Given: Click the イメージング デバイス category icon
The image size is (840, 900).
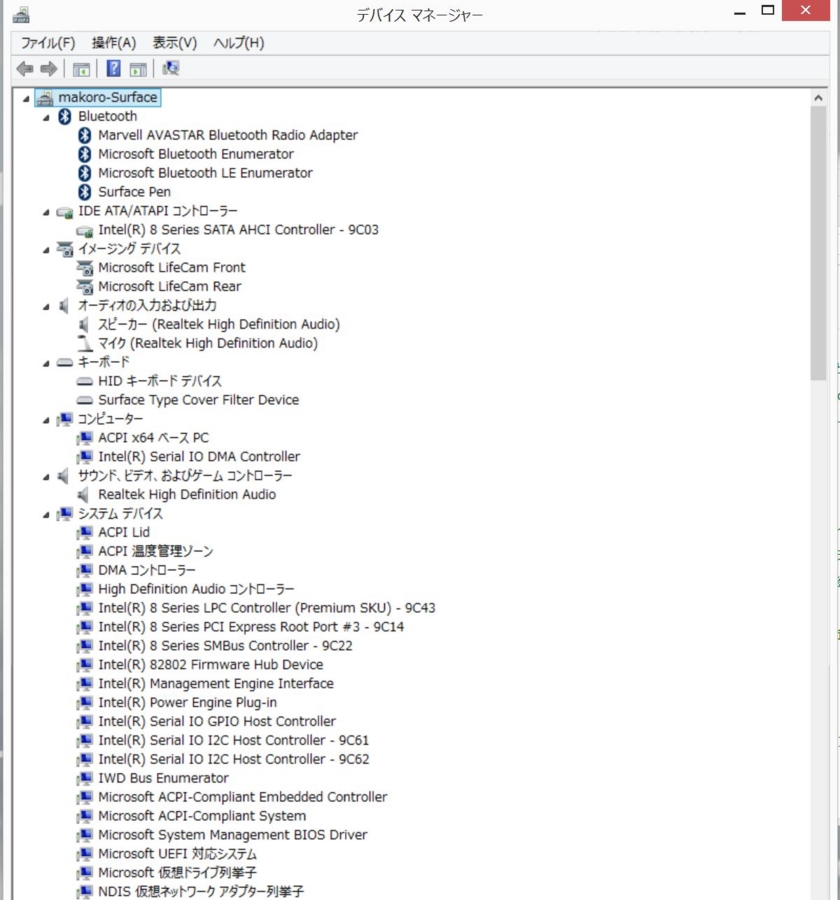Looking at the screenshot, I should pyautogui.click(x=65, y=249).
